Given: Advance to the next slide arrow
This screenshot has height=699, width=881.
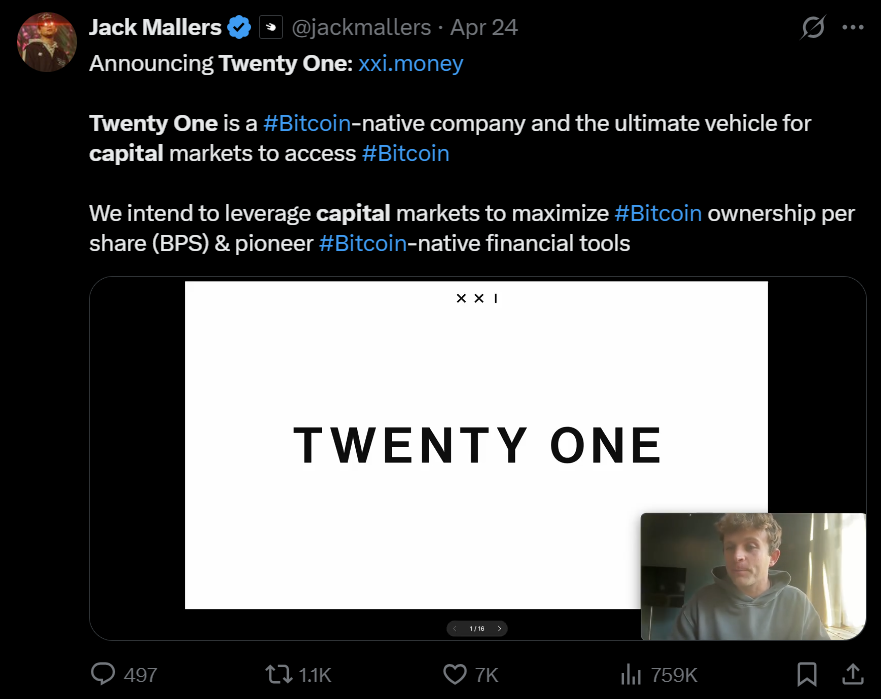Looking at the screenshot, I should point(499,628).
